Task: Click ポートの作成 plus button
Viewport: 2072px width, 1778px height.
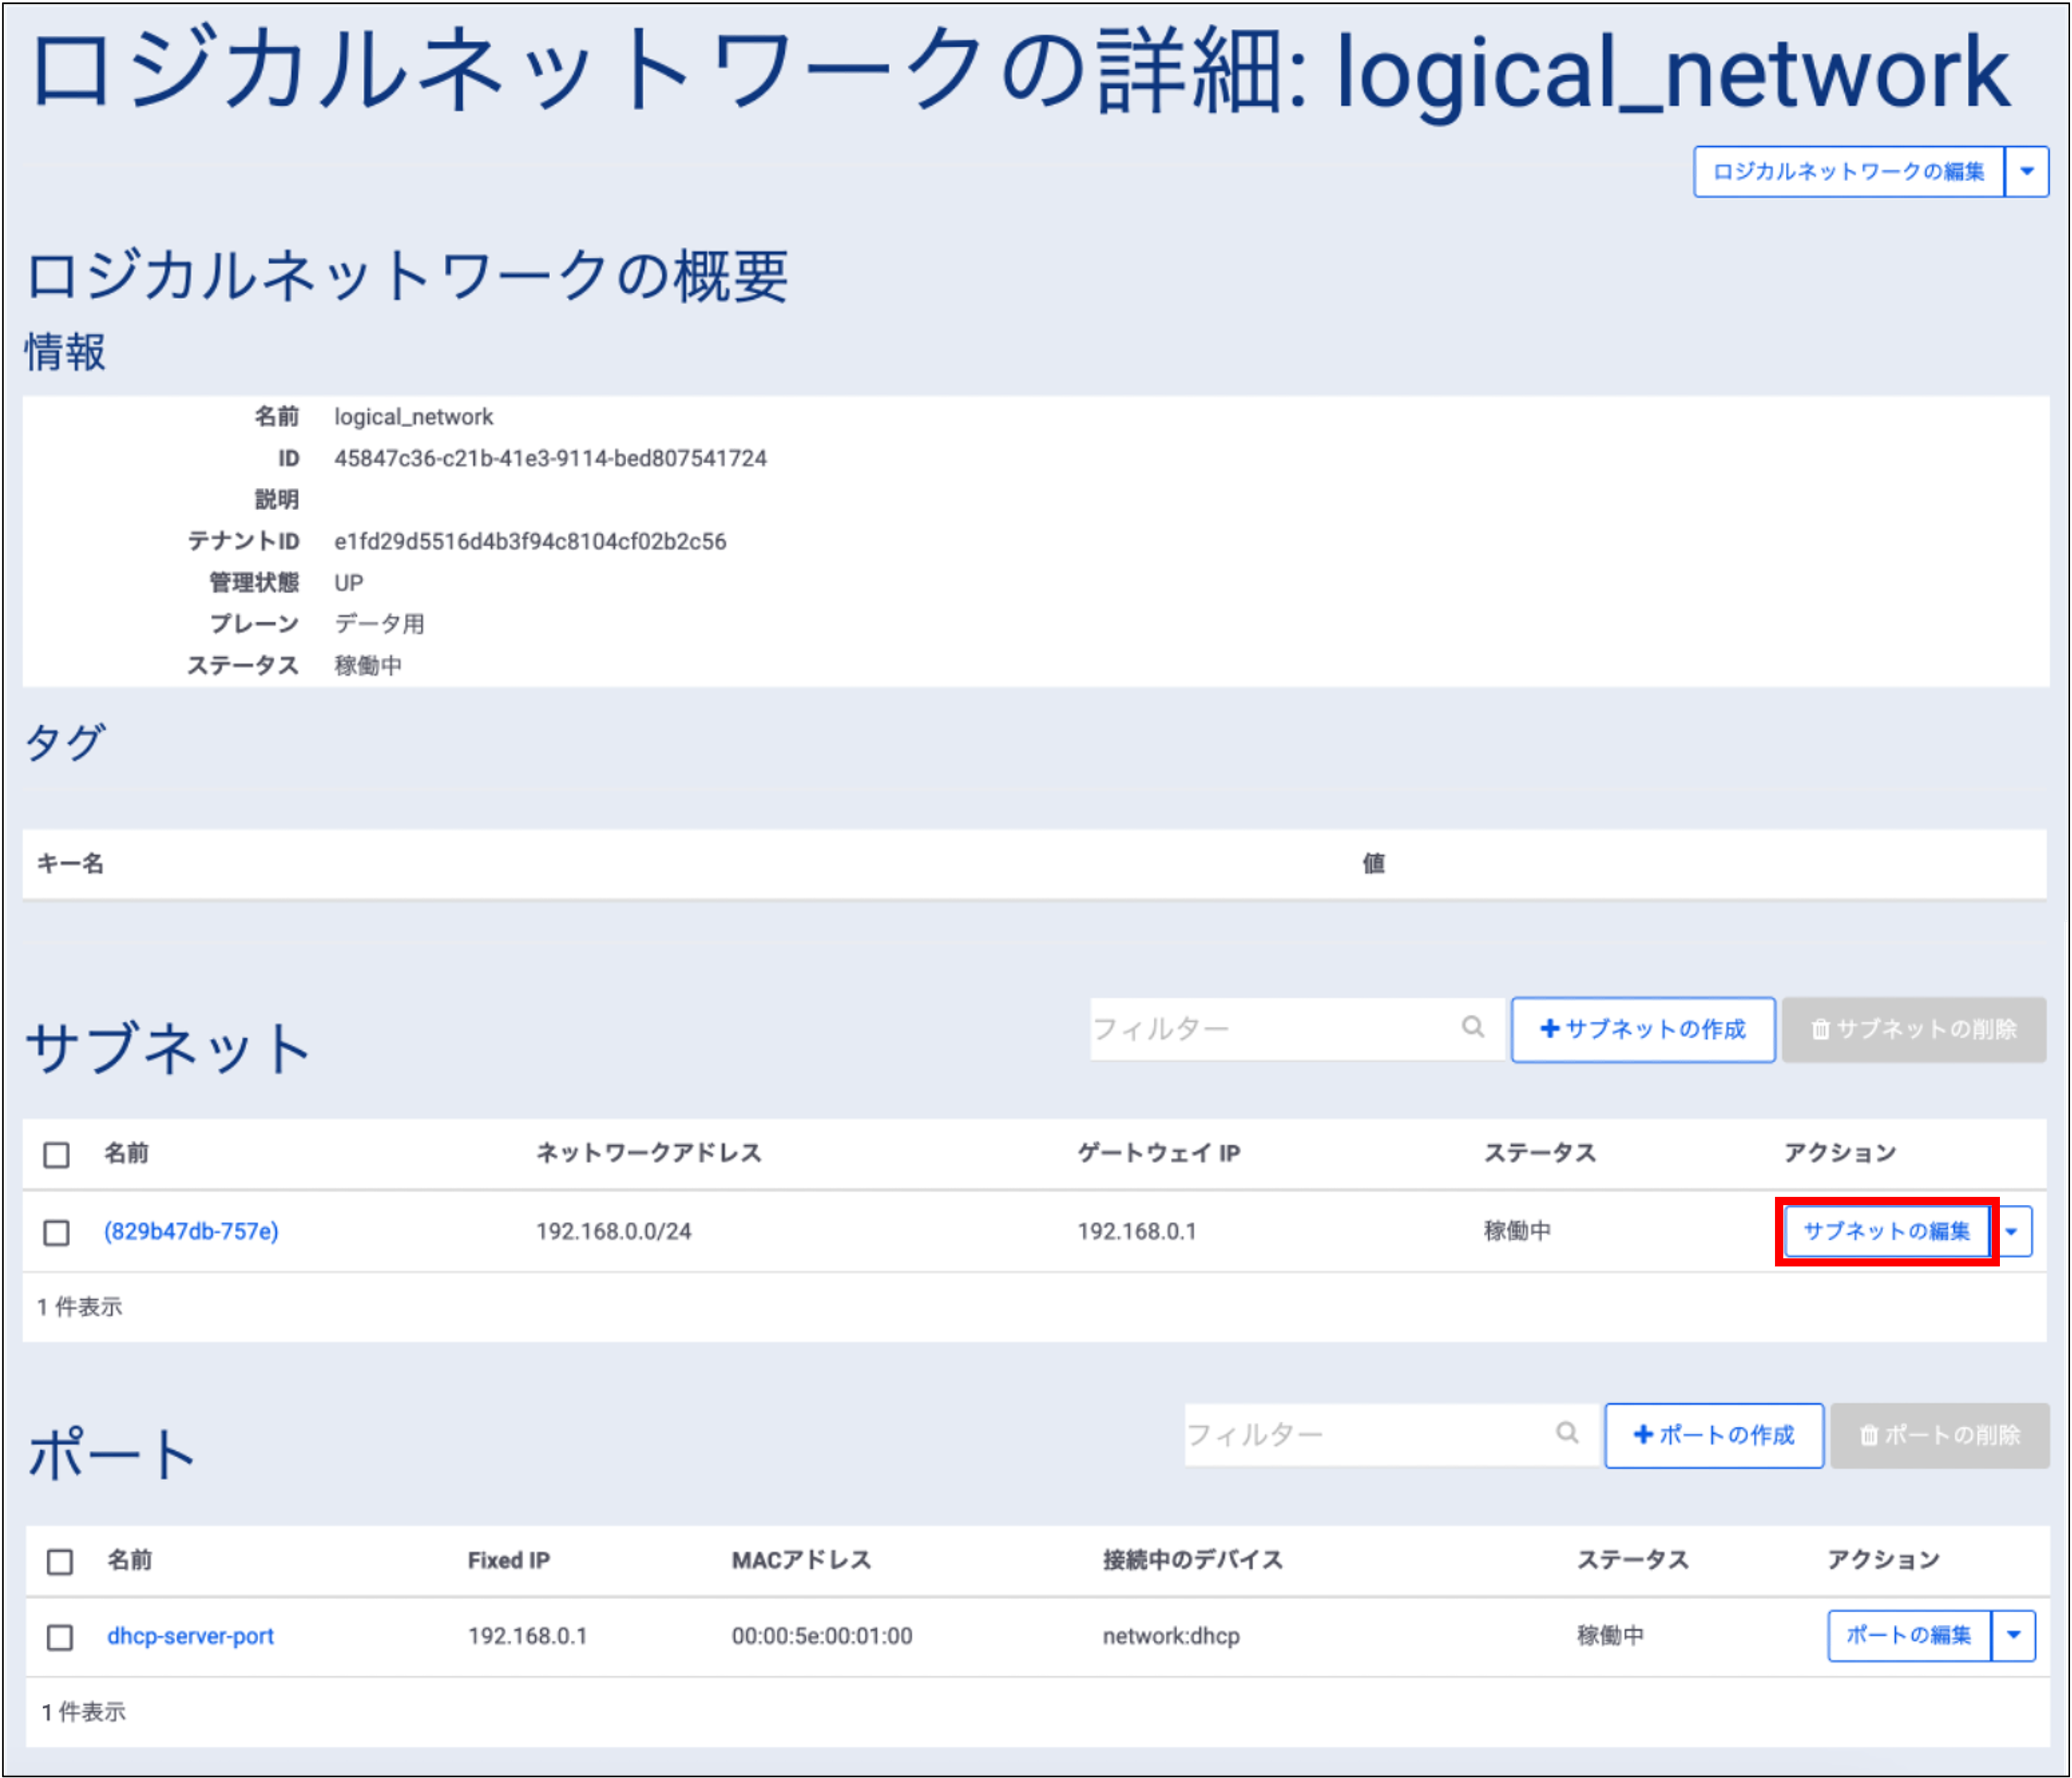Action: coord(1714,1435)
